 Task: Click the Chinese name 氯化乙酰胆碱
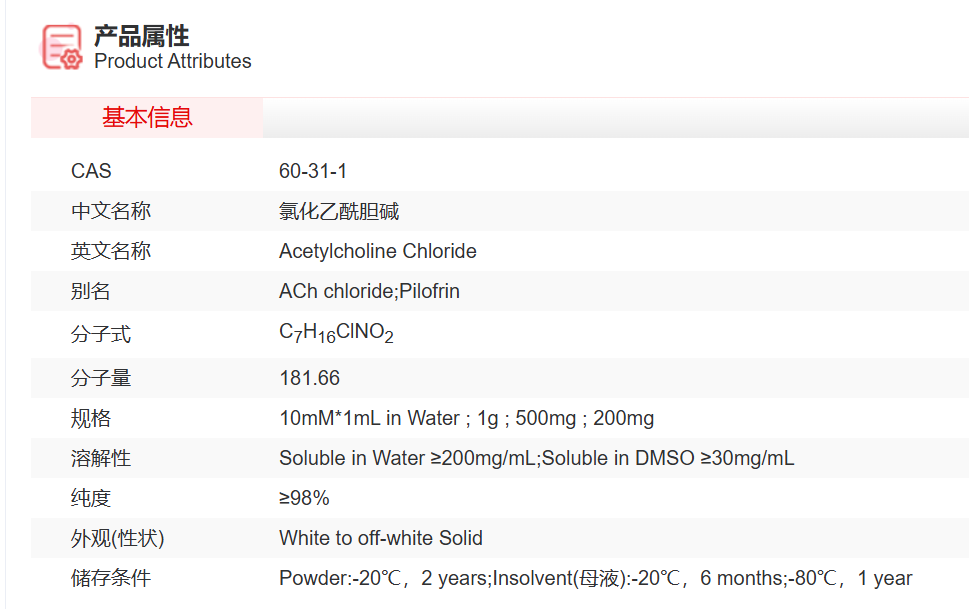339,211
